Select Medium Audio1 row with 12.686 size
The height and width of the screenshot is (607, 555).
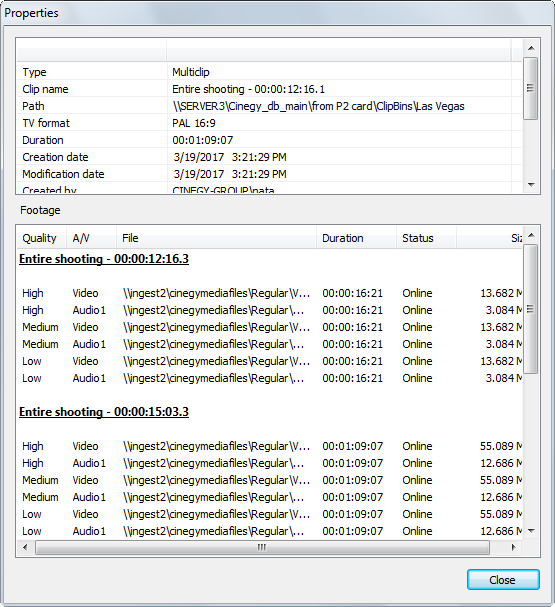[270, 497]
